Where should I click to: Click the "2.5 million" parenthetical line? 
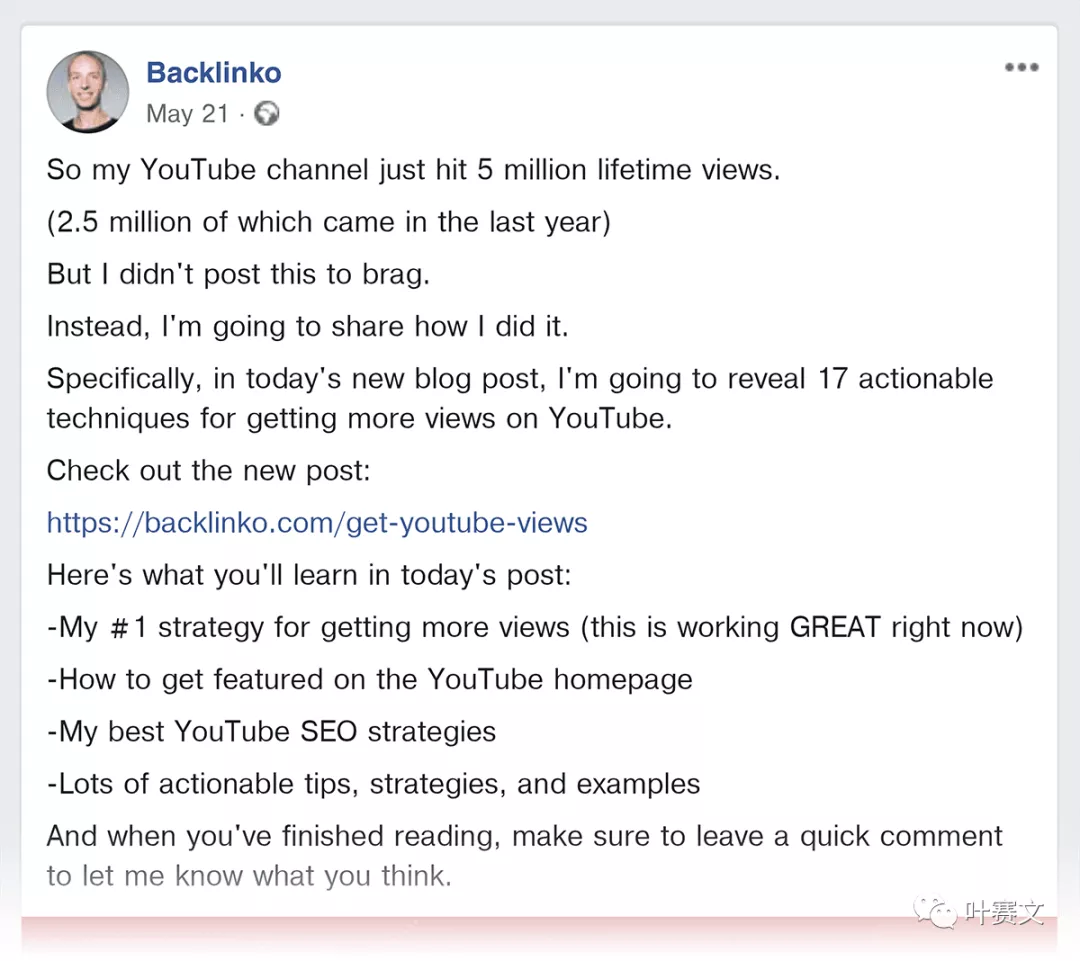[x=328, y=222]
